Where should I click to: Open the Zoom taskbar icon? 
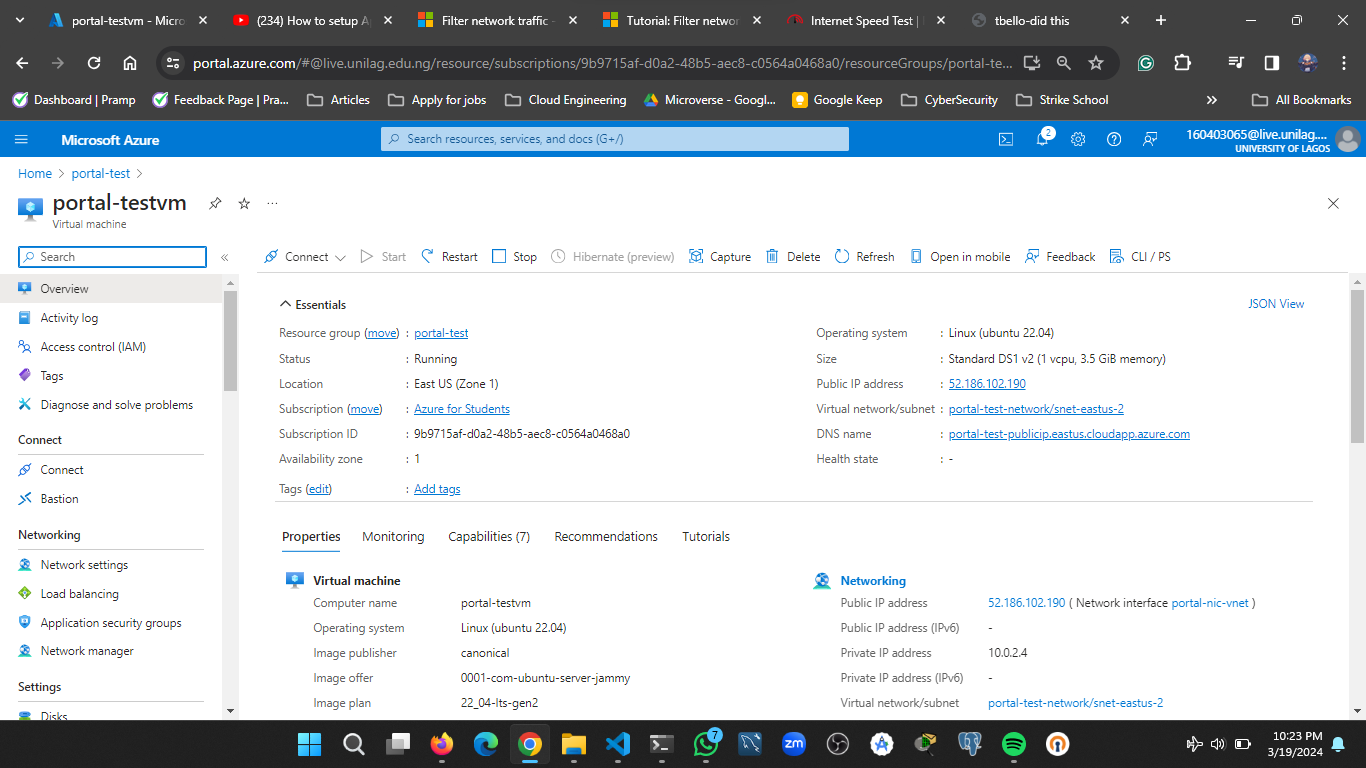coord(794,744)
